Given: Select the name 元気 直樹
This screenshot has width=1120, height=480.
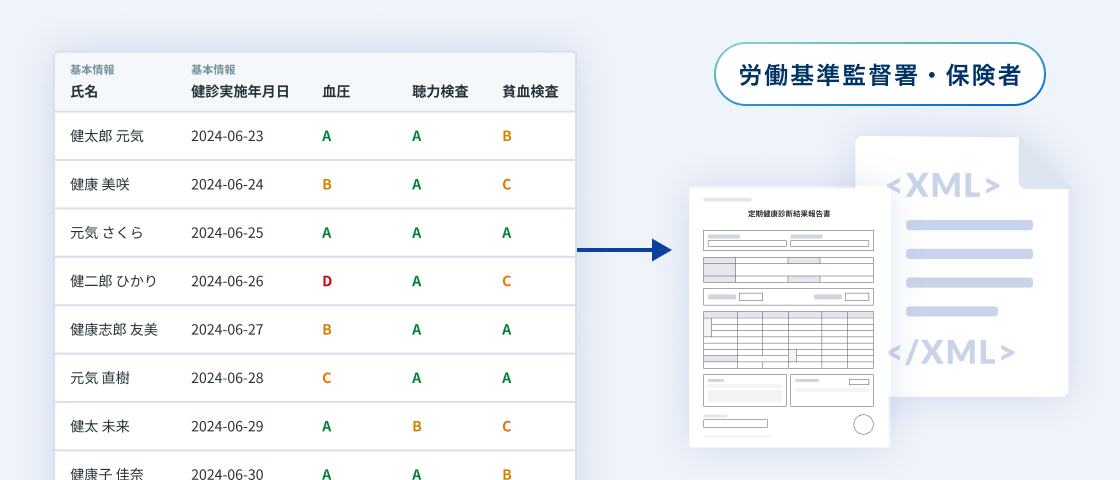Looking at the screenshot, I should pos(100,379).
